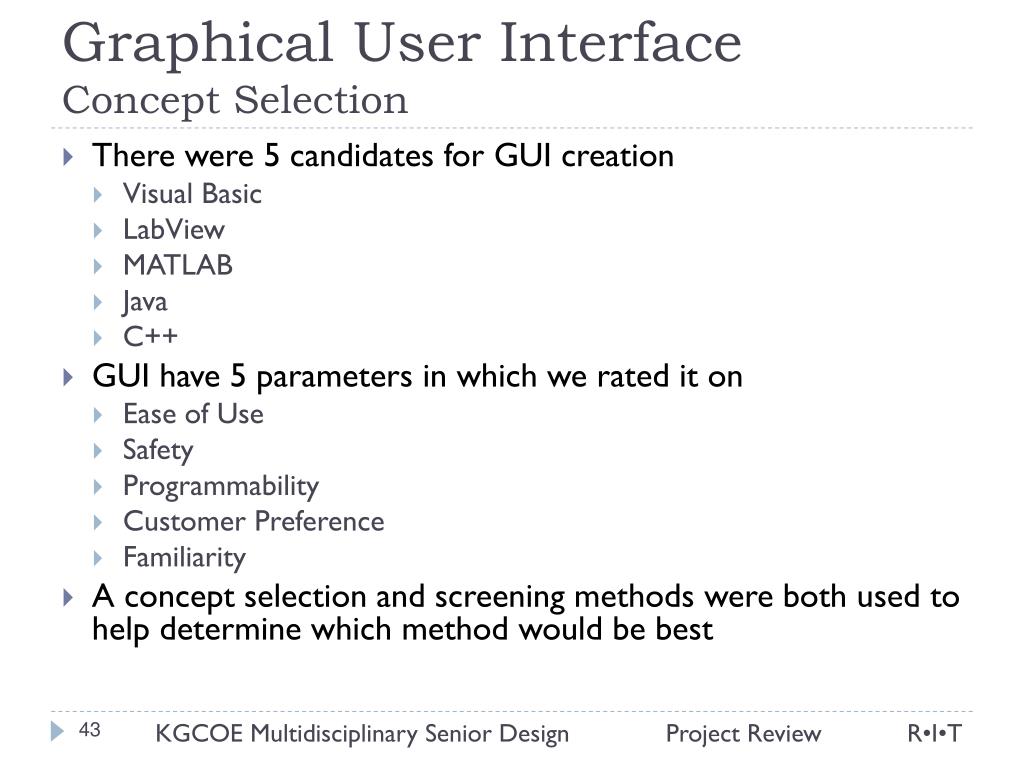Viewport: 1024px width, 768px height.
Task: Click the arrow bullet beside Java
Action: (99, 302)
